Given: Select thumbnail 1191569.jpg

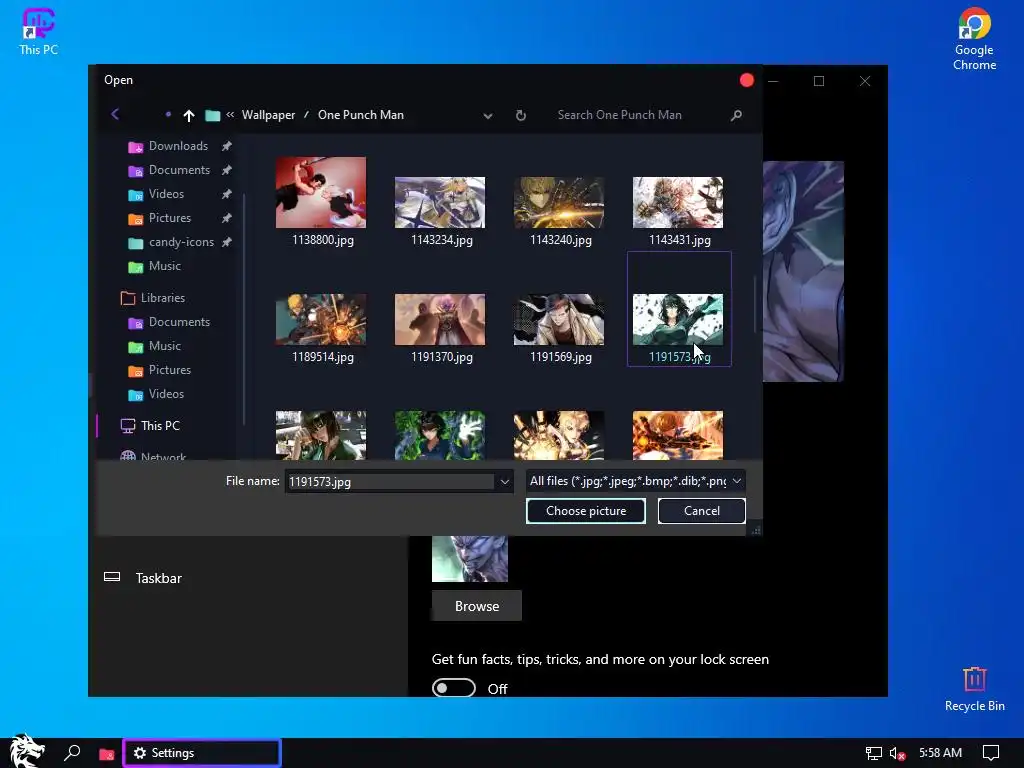Looking at the screenshot, I should click(558, 319).
